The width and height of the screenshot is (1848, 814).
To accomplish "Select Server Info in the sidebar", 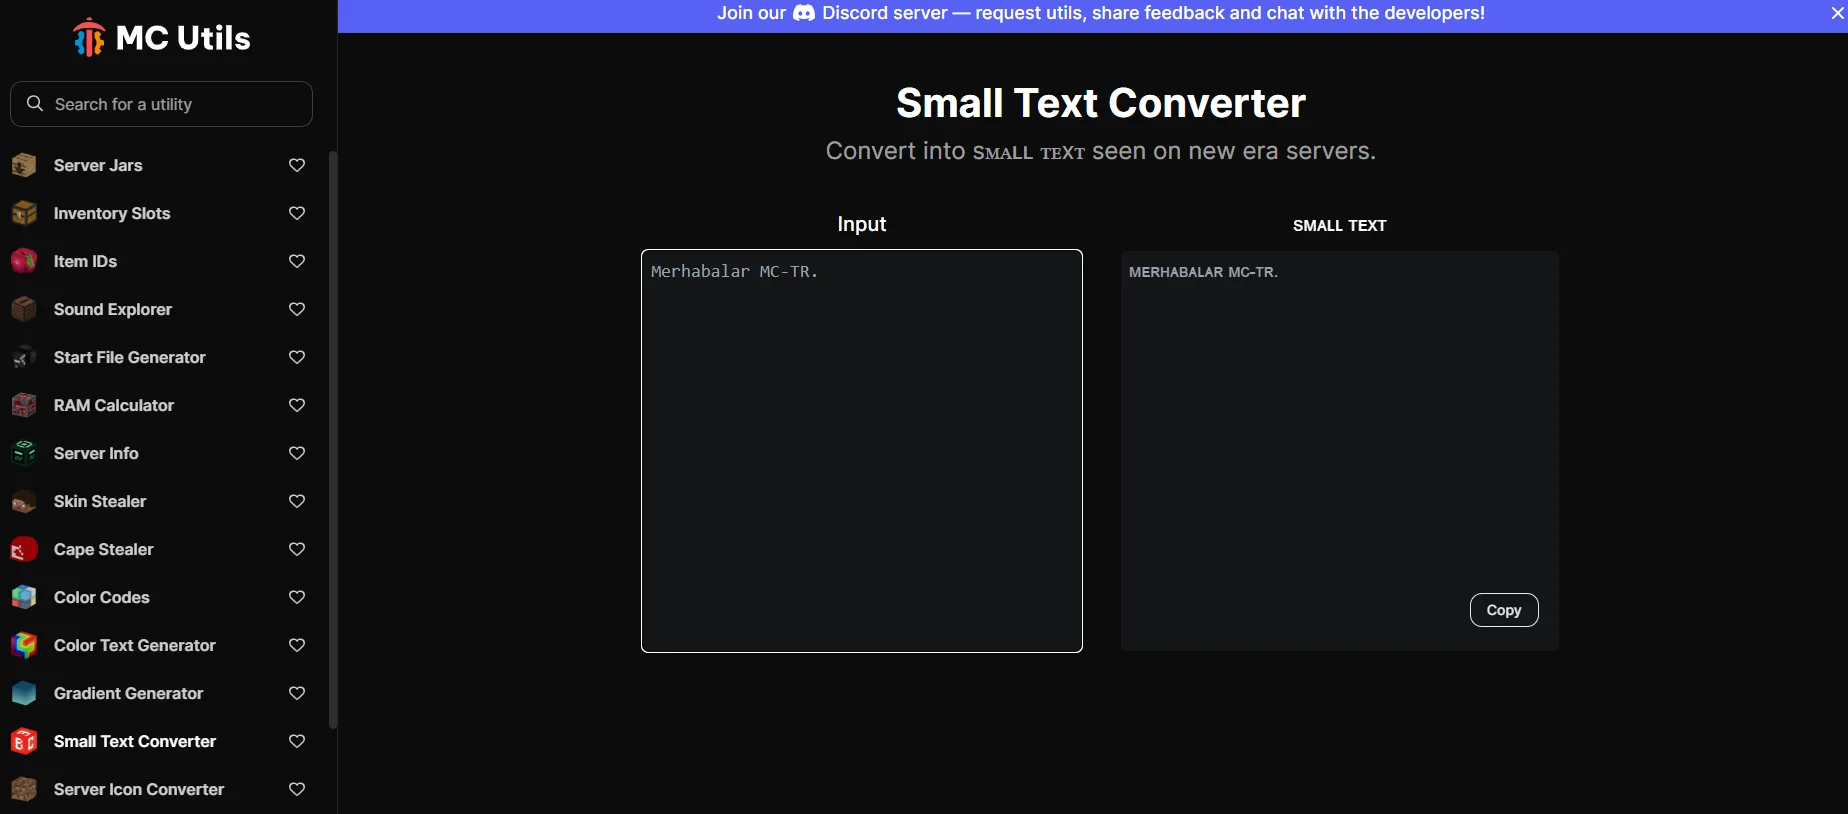I will 96,453.
